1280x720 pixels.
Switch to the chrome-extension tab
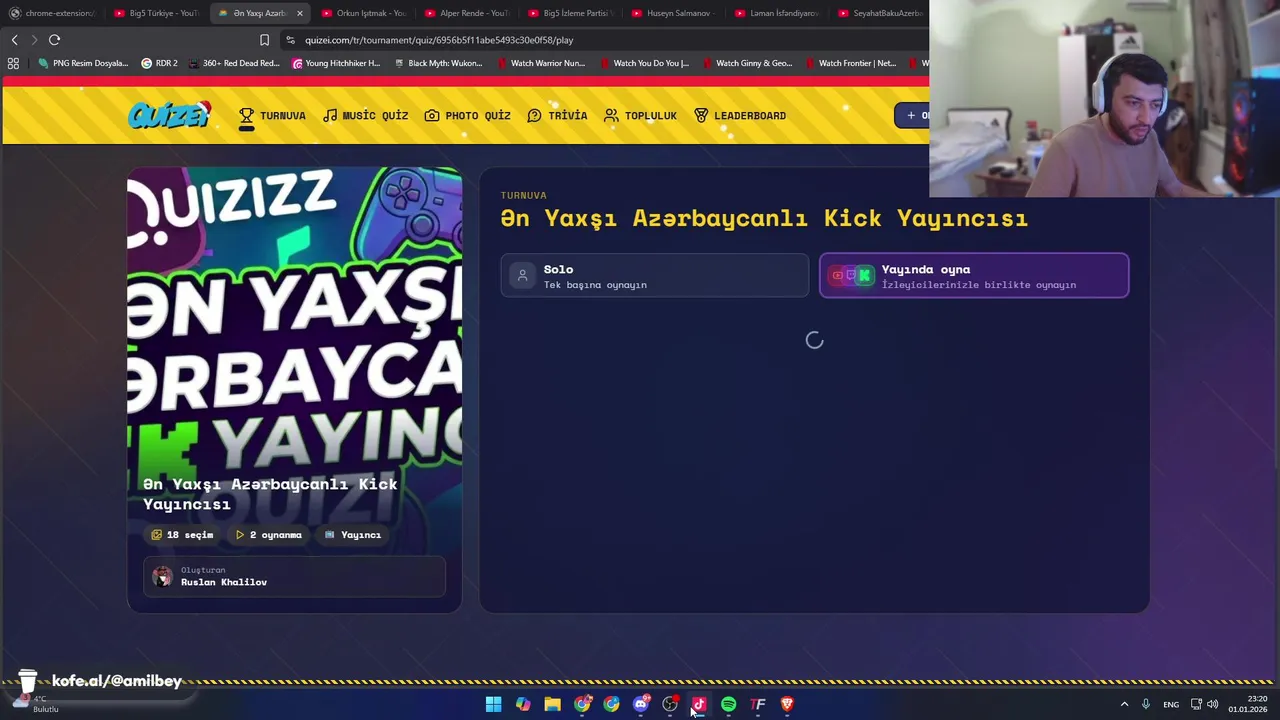[52, 13]
